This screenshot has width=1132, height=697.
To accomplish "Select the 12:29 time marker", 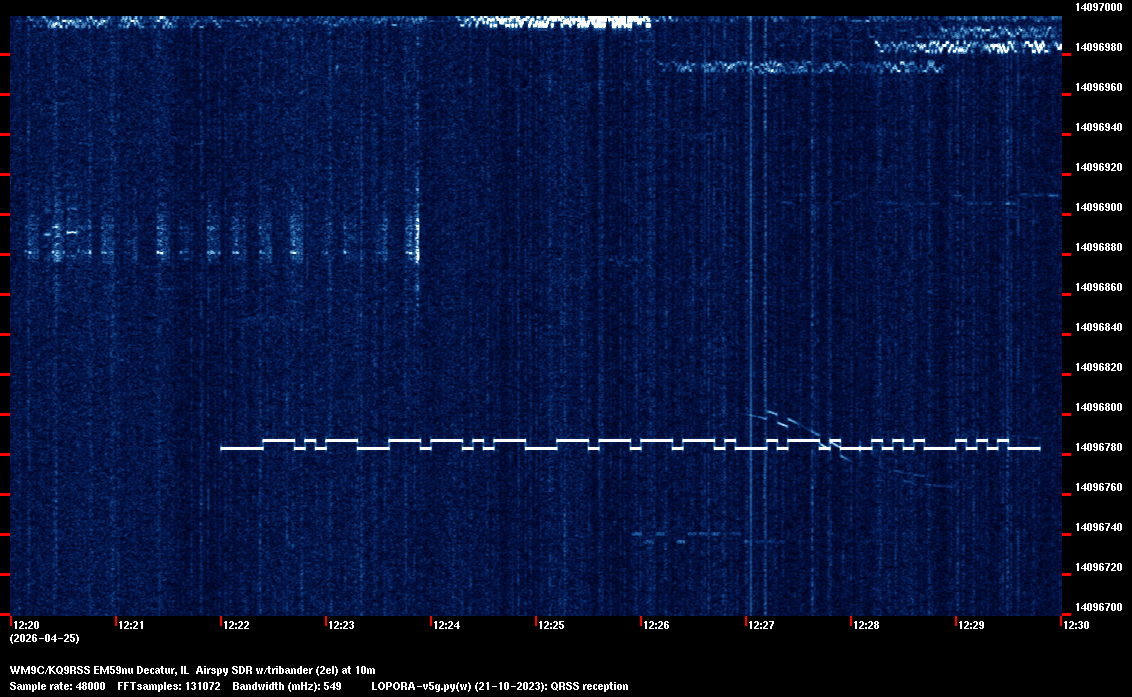I will 971,626.
